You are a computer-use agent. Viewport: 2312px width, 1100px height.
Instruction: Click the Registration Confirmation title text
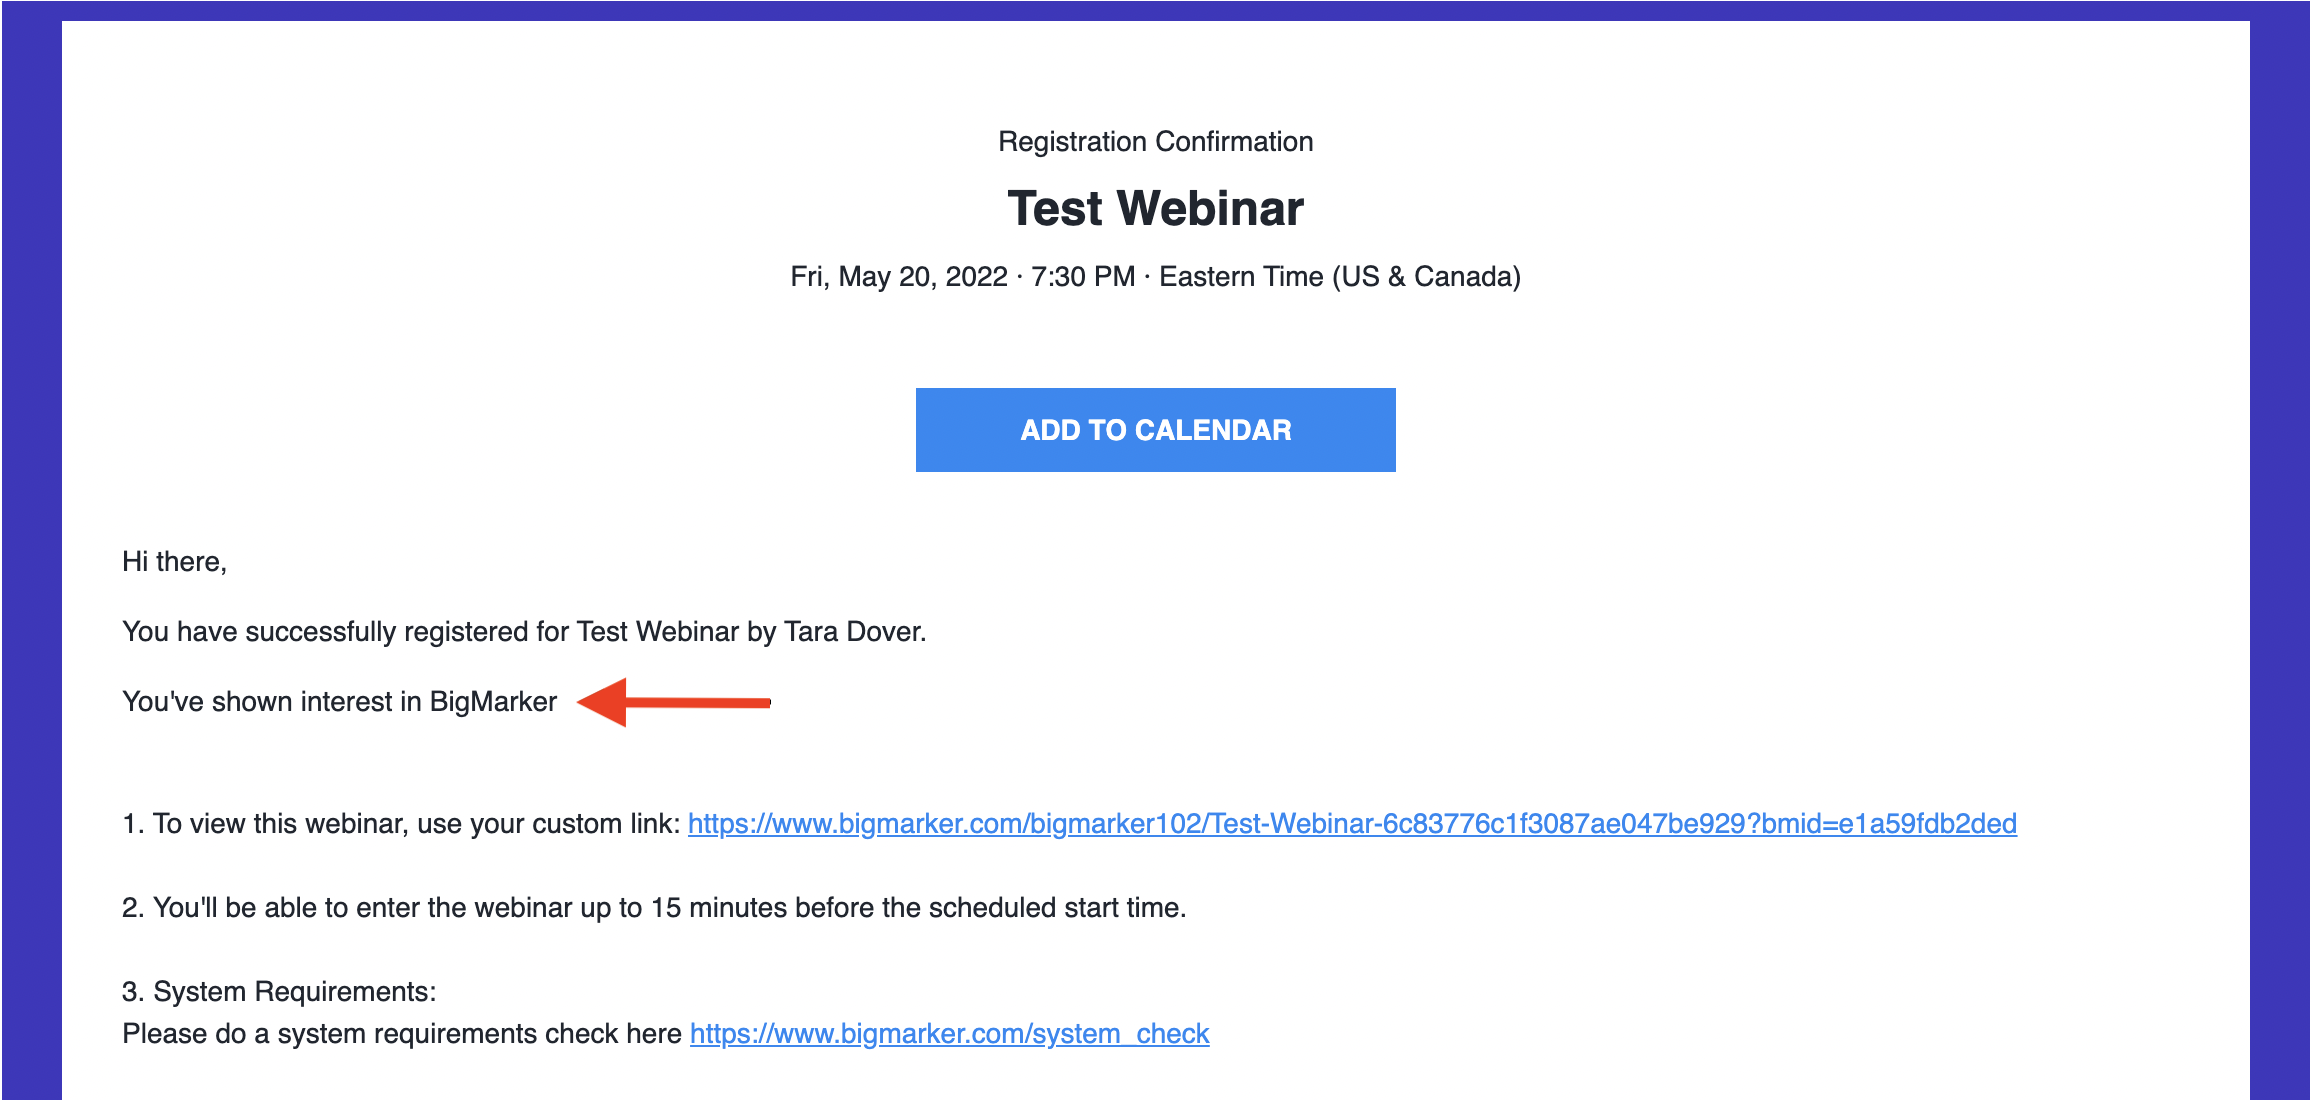[1155, 142]
